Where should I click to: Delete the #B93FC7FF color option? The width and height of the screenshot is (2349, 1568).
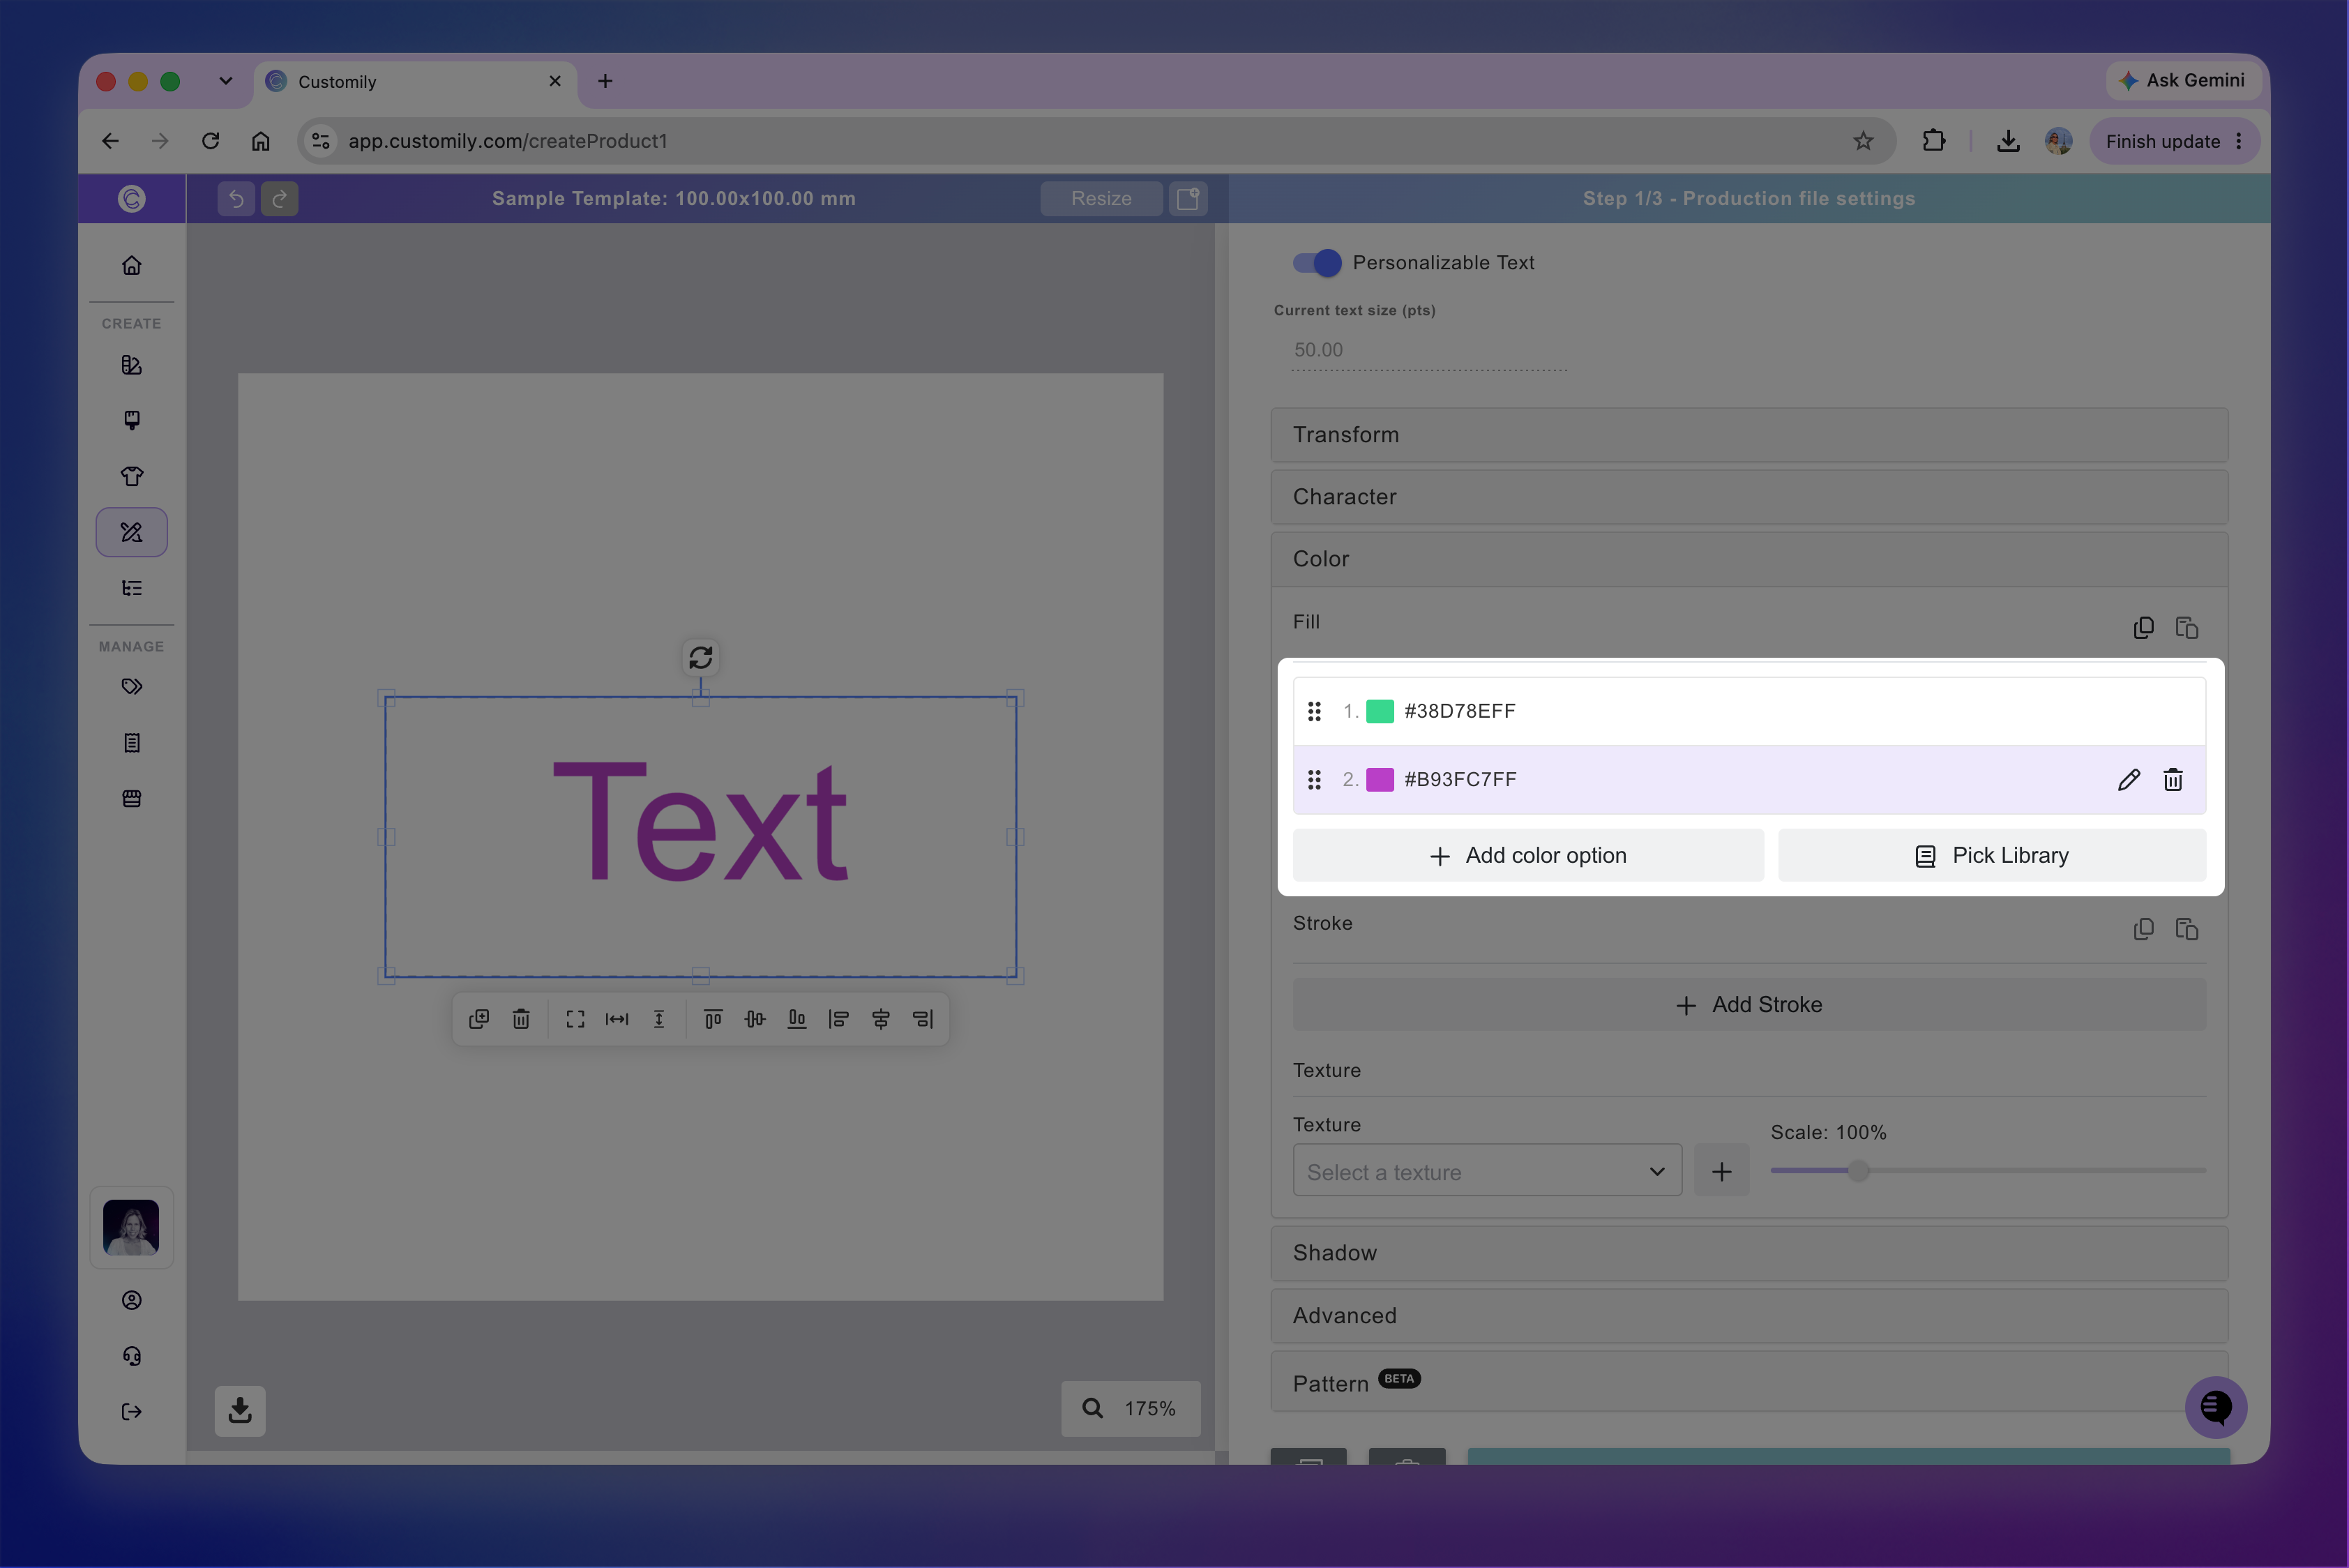(x=2172, y=780)
